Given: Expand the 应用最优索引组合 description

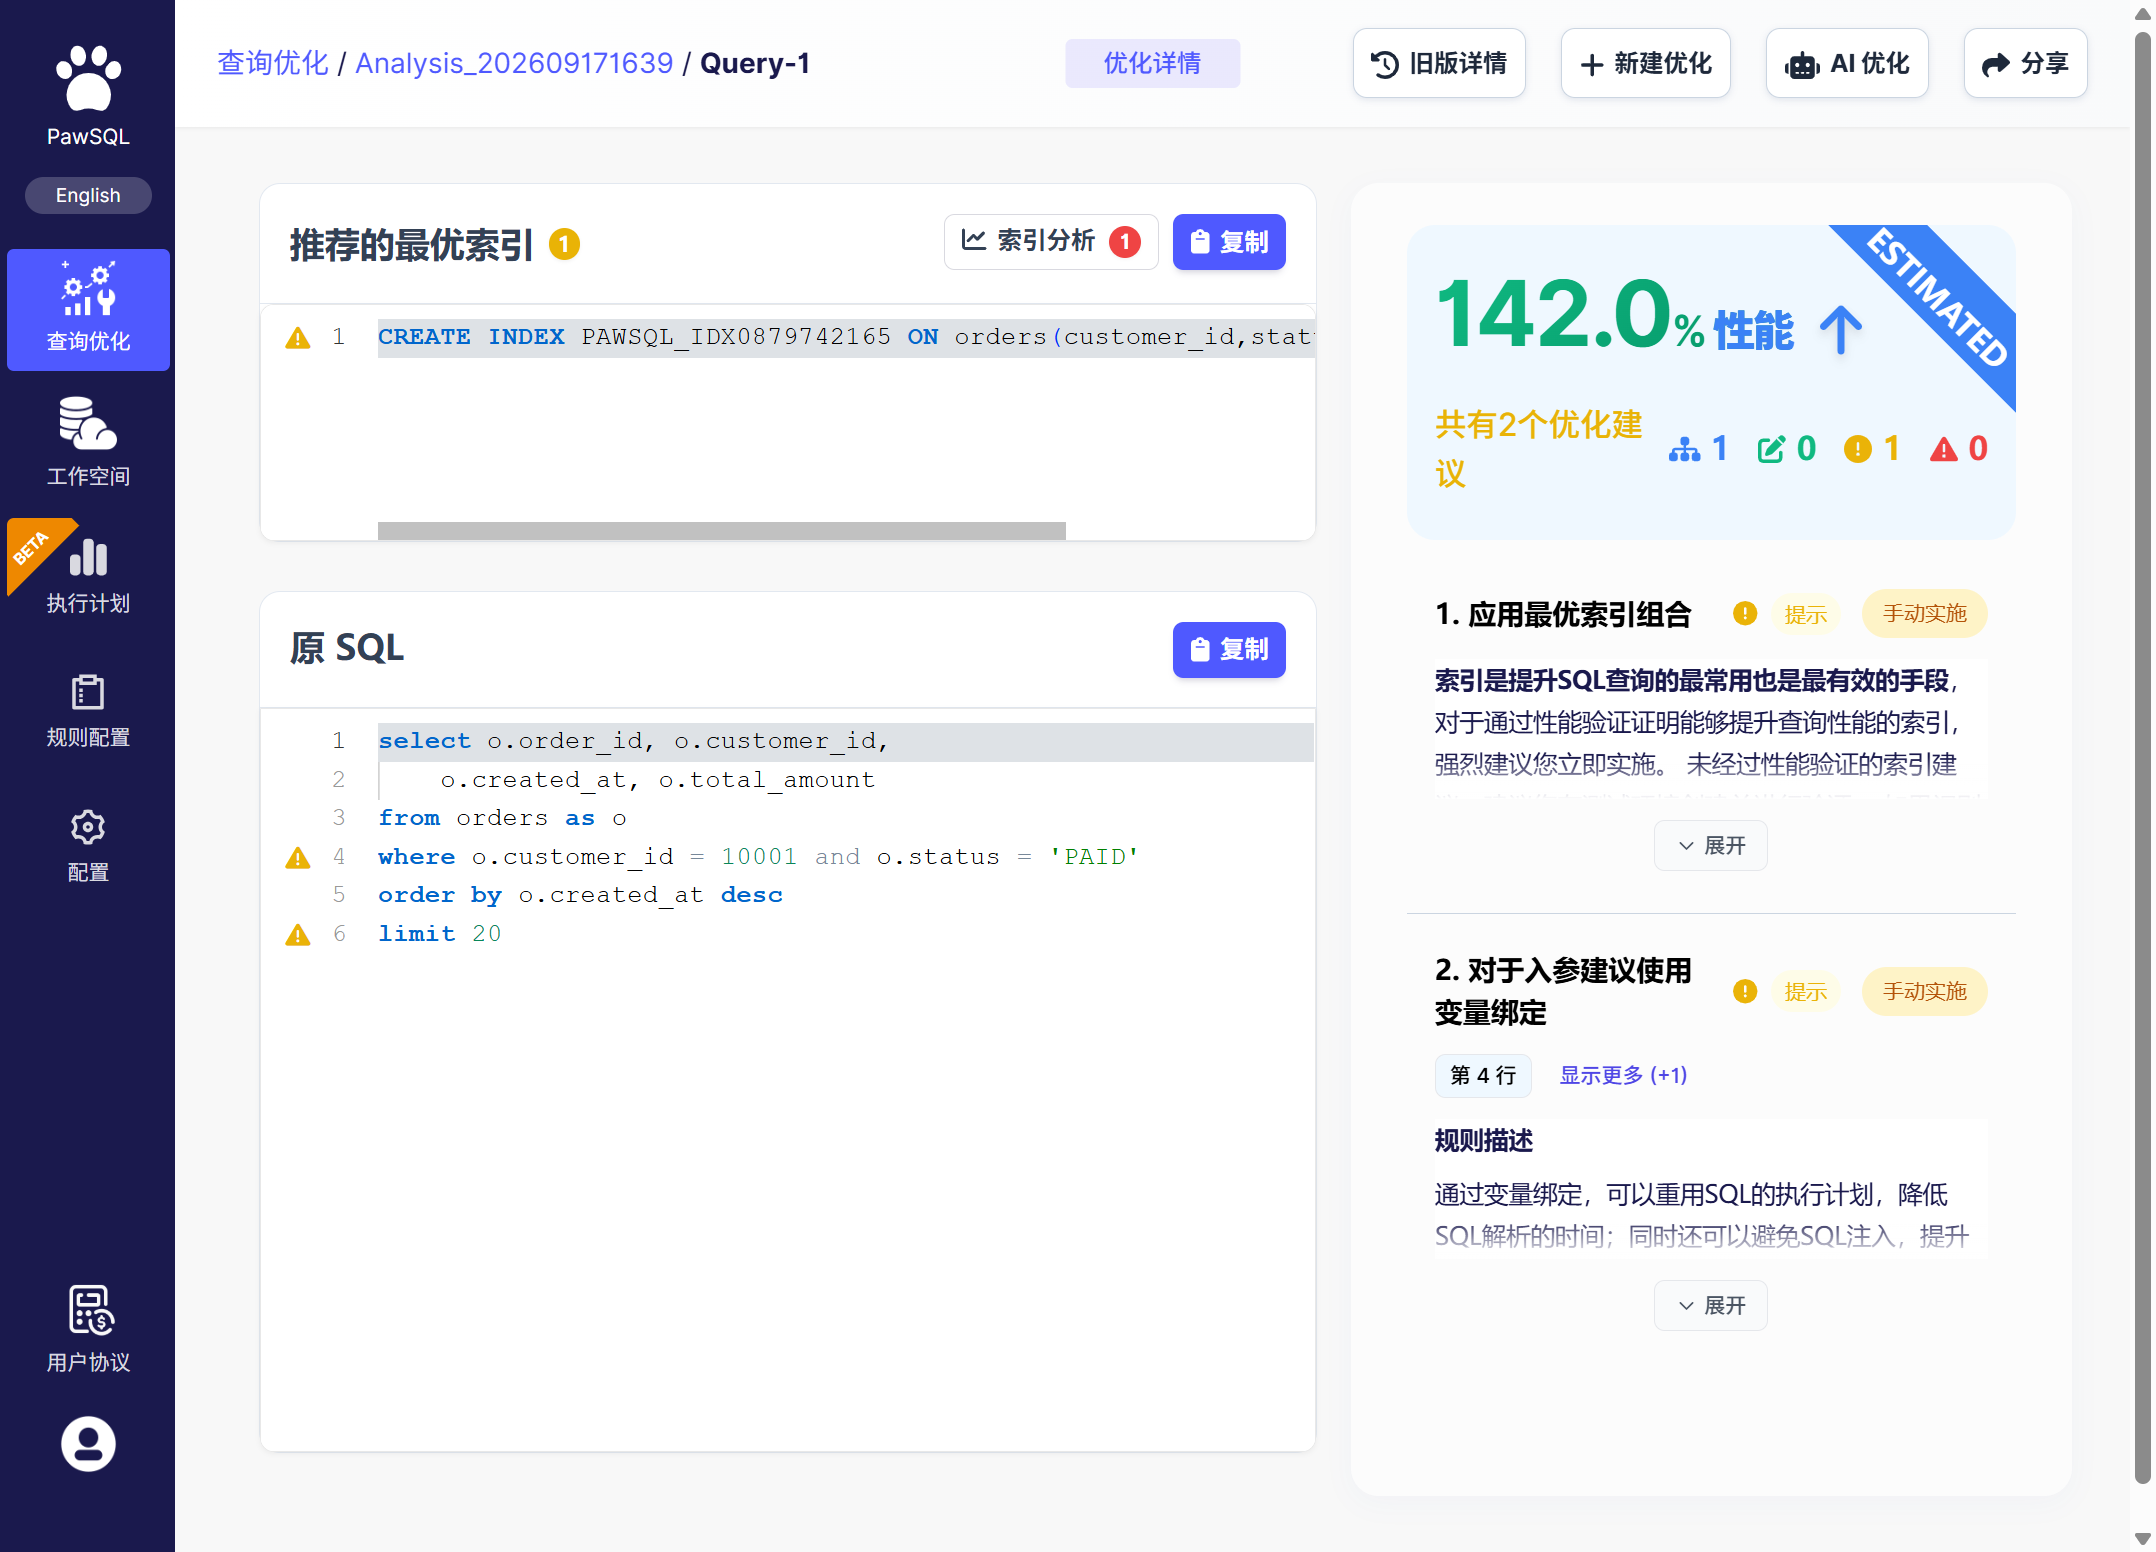Looking at the screenshot, I should click(x=1711, y=846).
